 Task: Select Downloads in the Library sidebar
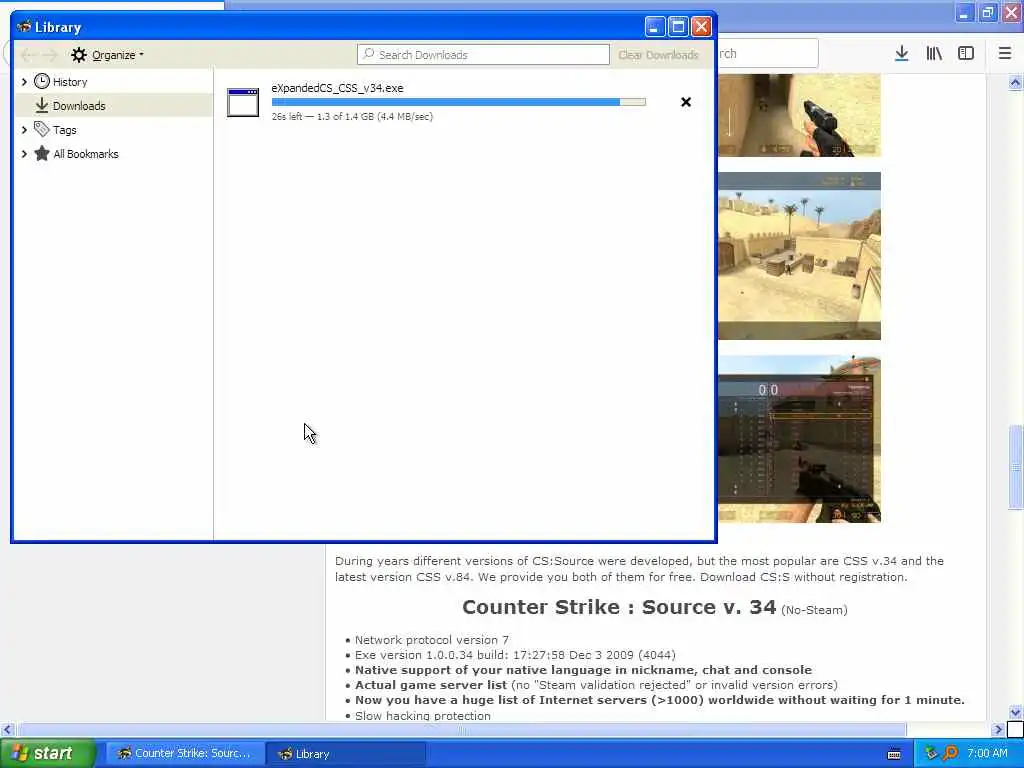(114, 106)
